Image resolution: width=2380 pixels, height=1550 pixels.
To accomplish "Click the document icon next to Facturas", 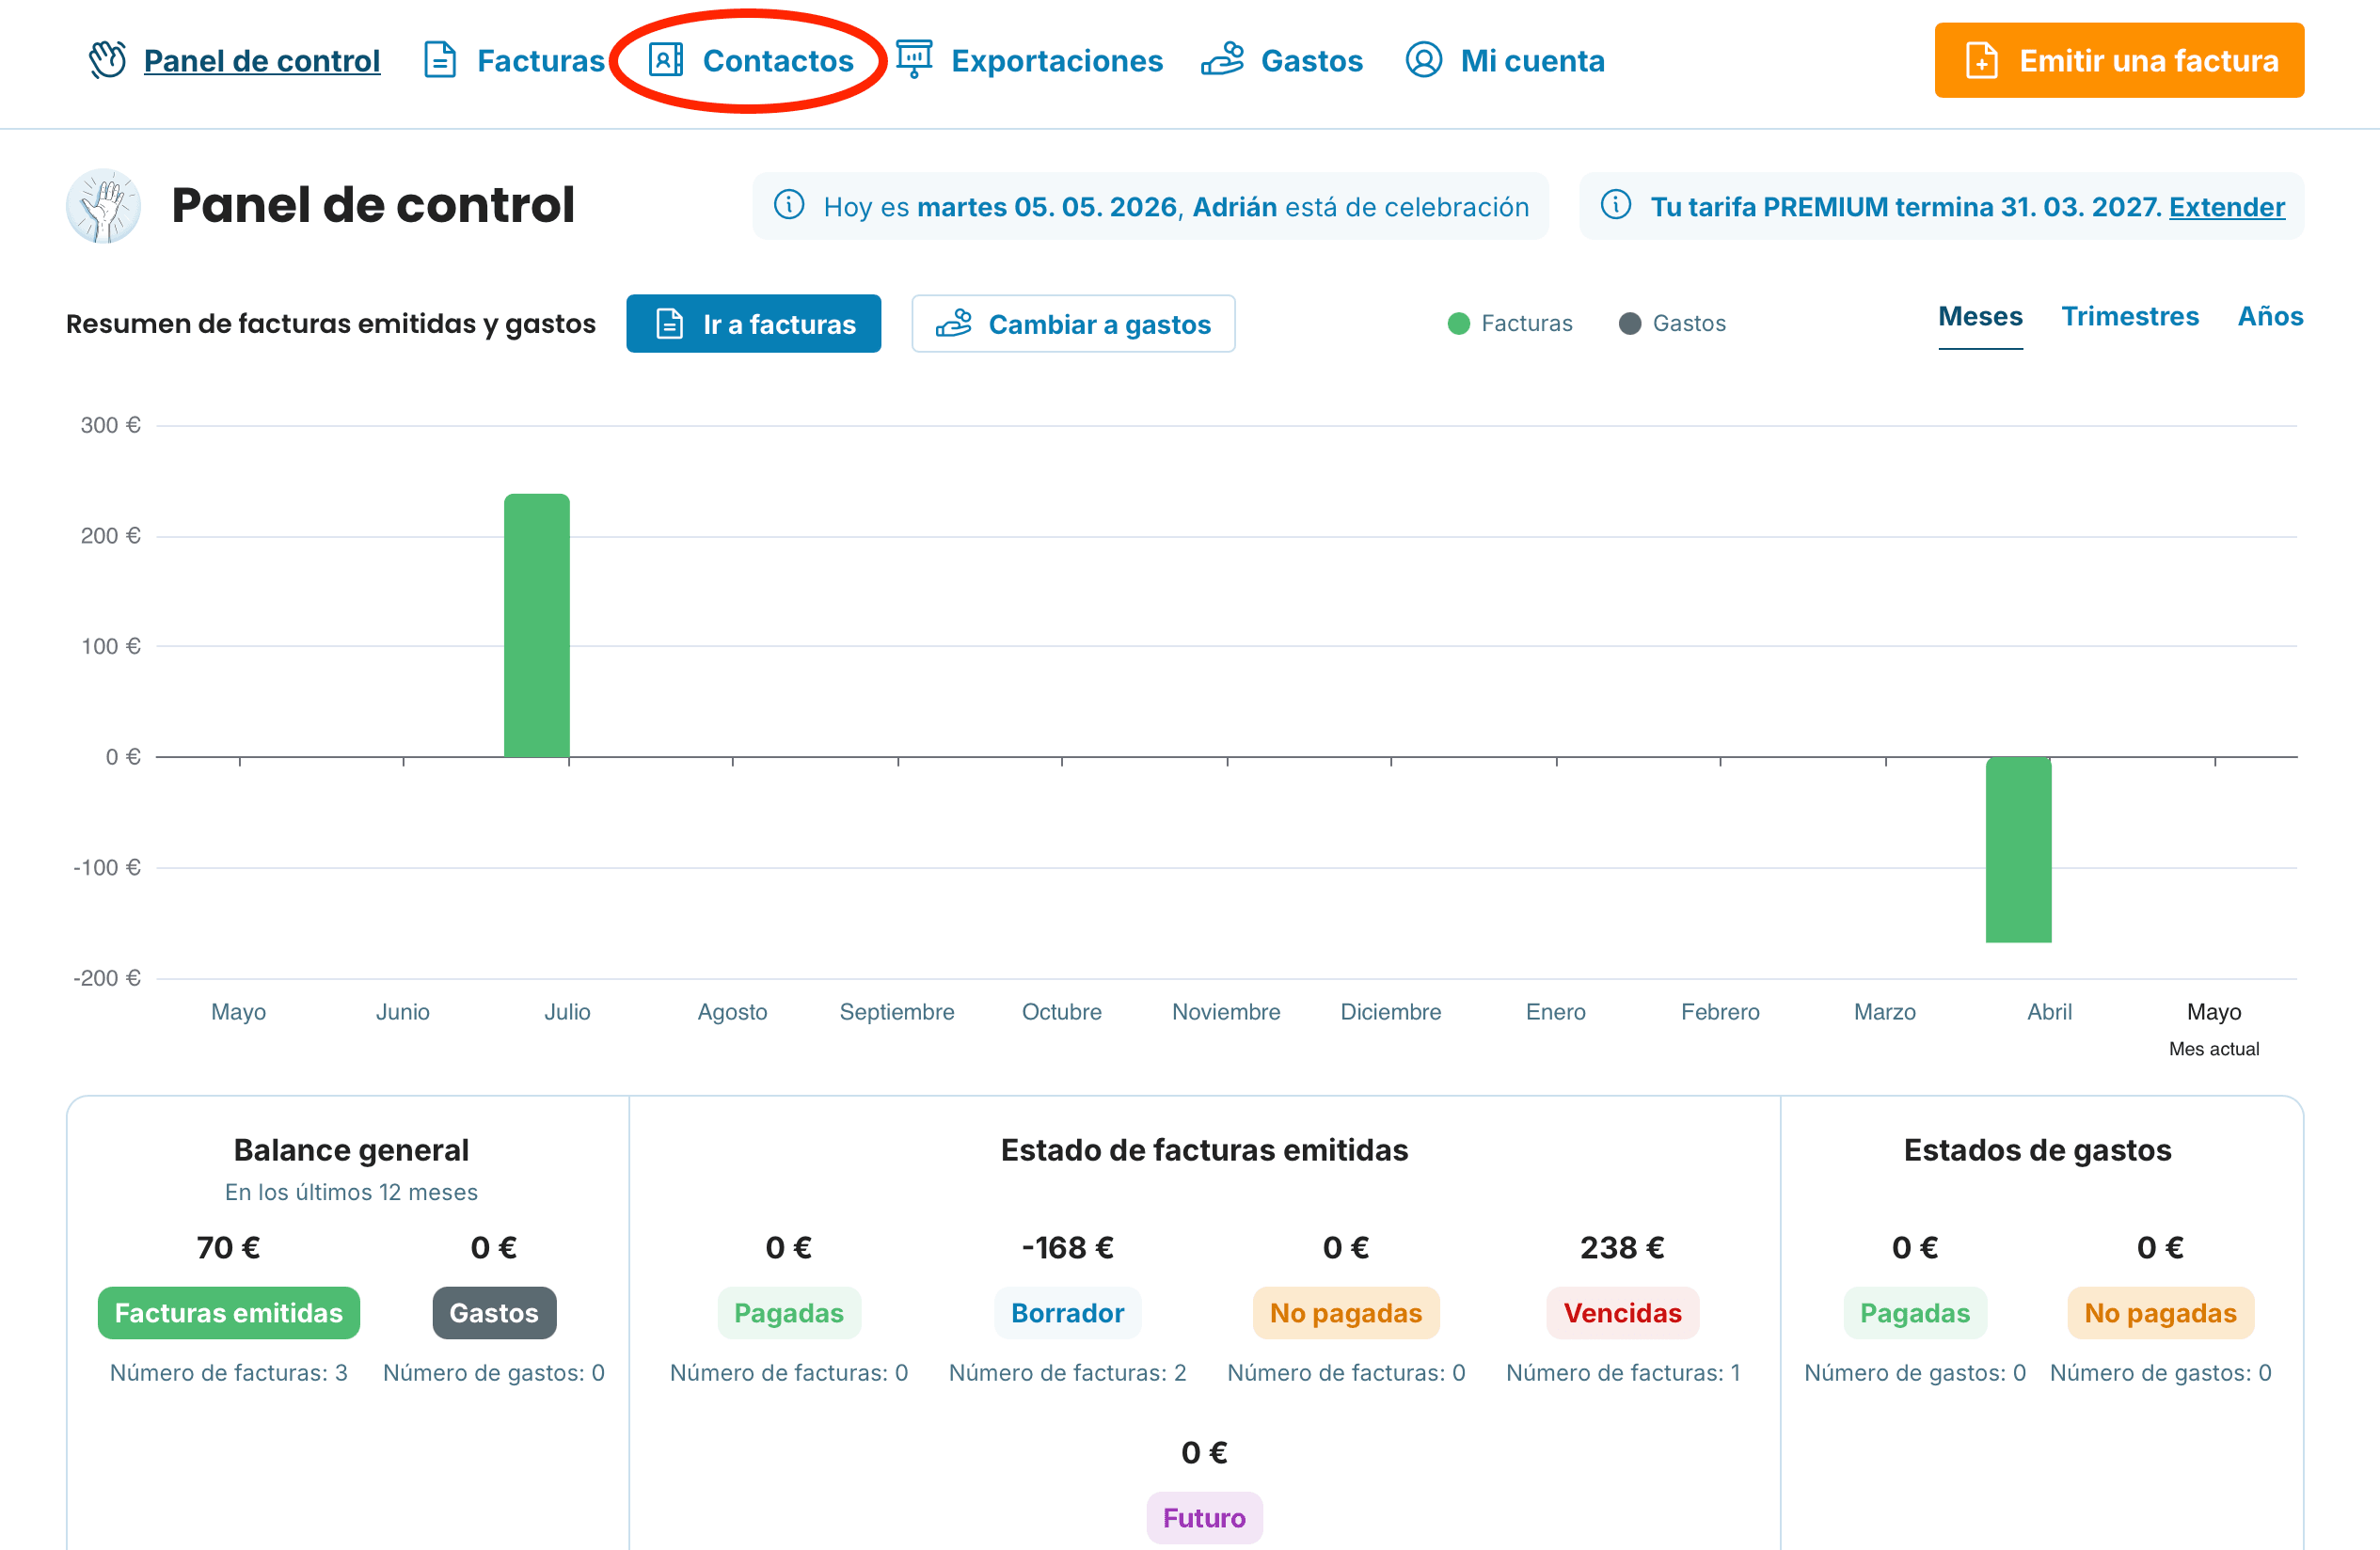I will (440, 60).
